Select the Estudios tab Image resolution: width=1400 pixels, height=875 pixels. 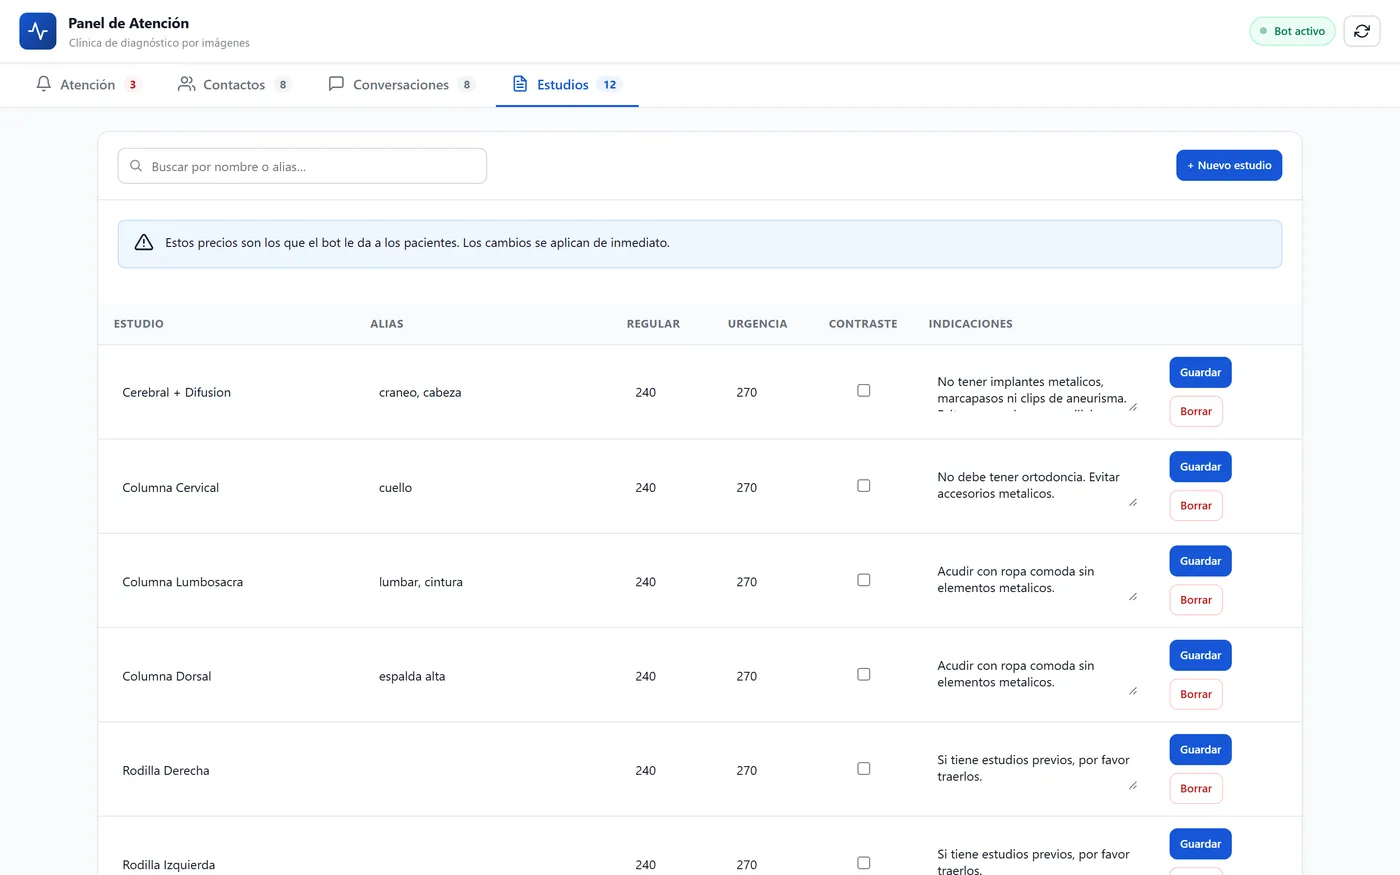tap(567, 85)
